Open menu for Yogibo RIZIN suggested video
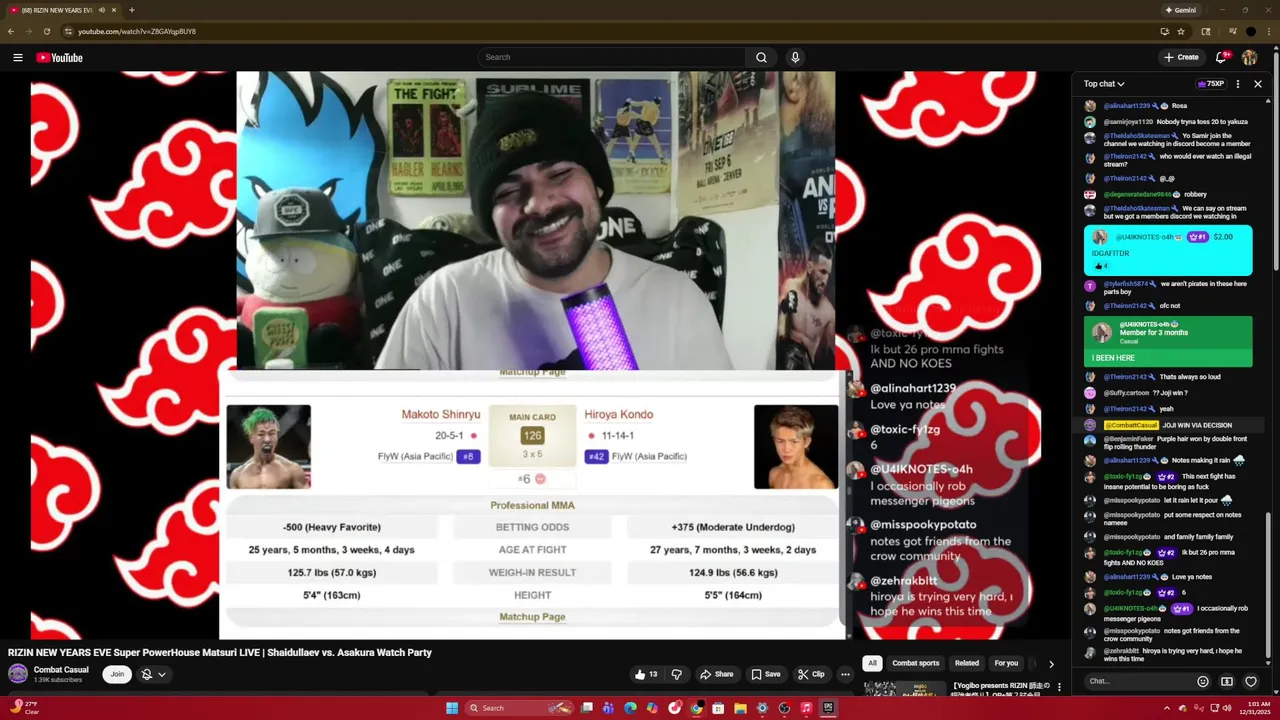1280x720 pixels. [1059, 688]
